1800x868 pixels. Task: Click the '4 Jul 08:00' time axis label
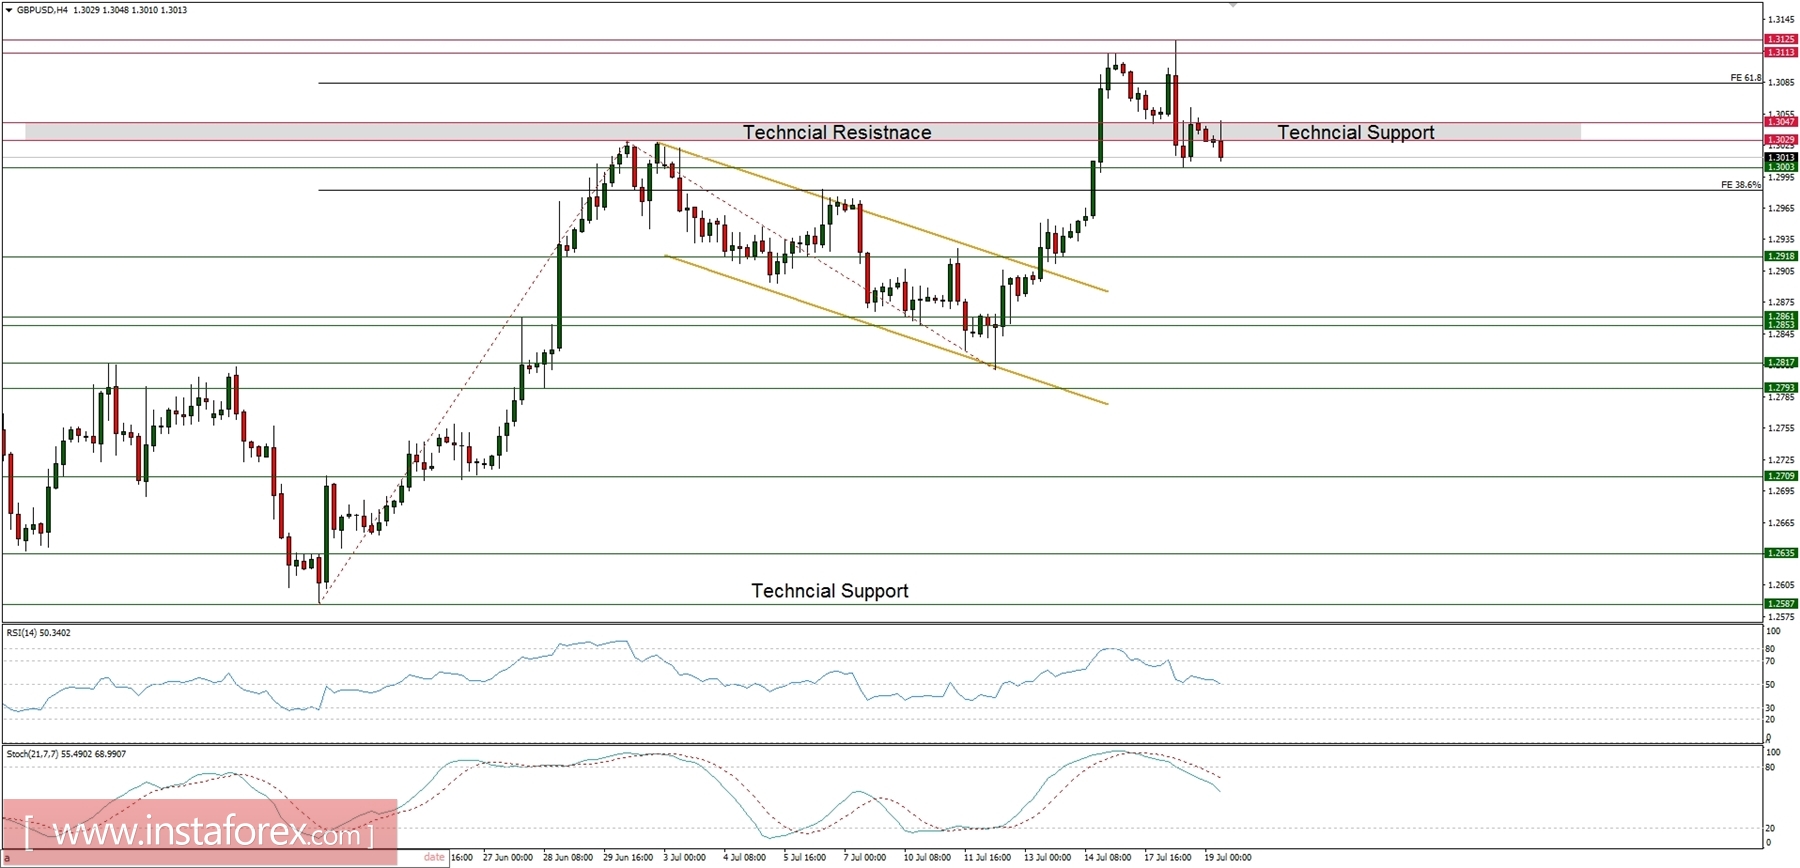(745, 857)
